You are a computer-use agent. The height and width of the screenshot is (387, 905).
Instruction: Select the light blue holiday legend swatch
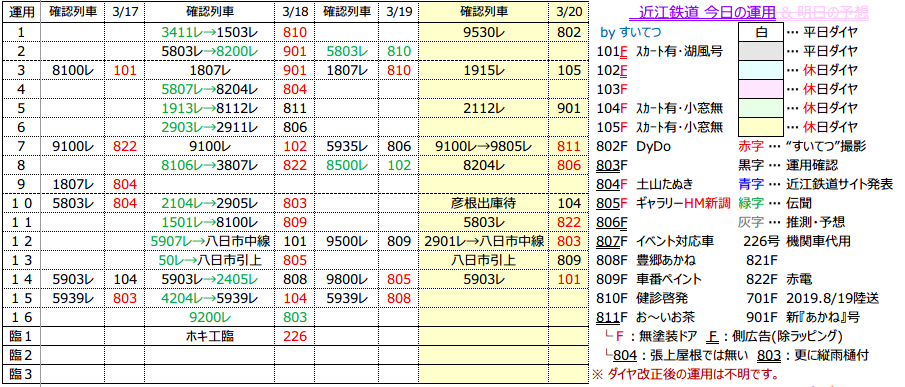click(761, 70)
